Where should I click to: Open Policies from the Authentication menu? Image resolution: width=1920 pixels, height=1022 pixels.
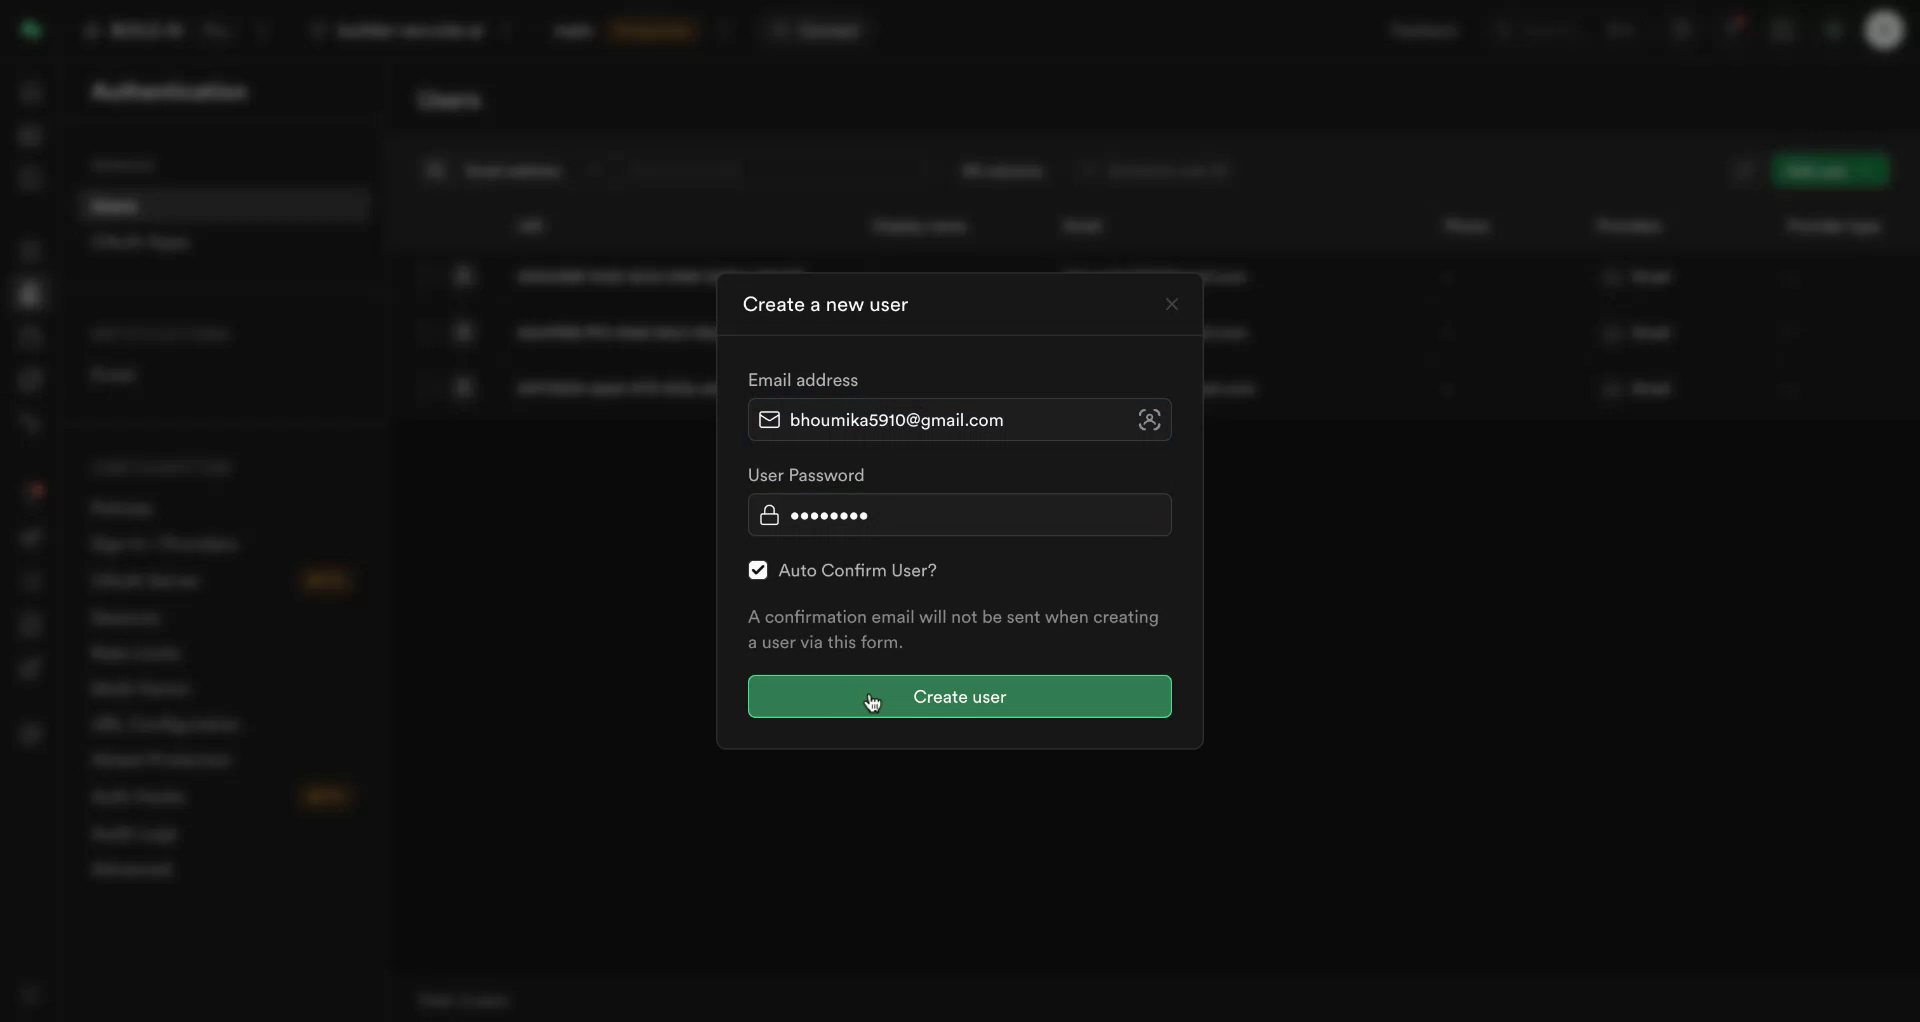[122, 507]
